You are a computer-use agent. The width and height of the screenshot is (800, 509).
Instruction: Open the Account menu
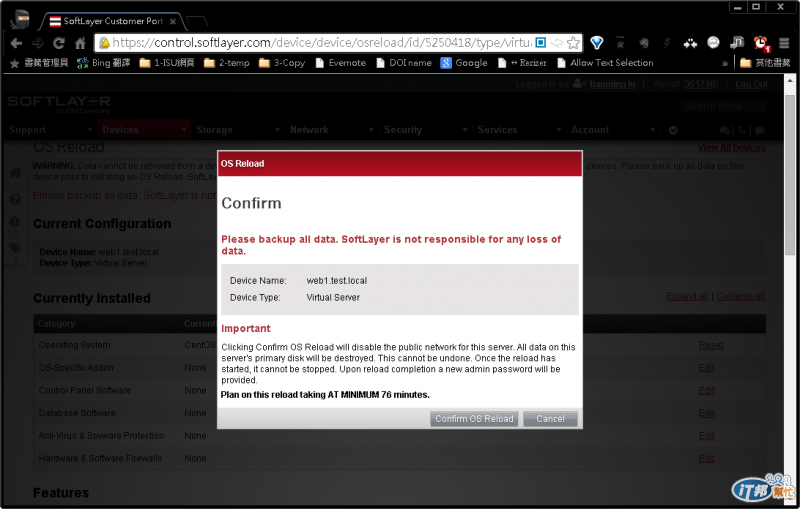pyautogui.click(x=613, y=130)
